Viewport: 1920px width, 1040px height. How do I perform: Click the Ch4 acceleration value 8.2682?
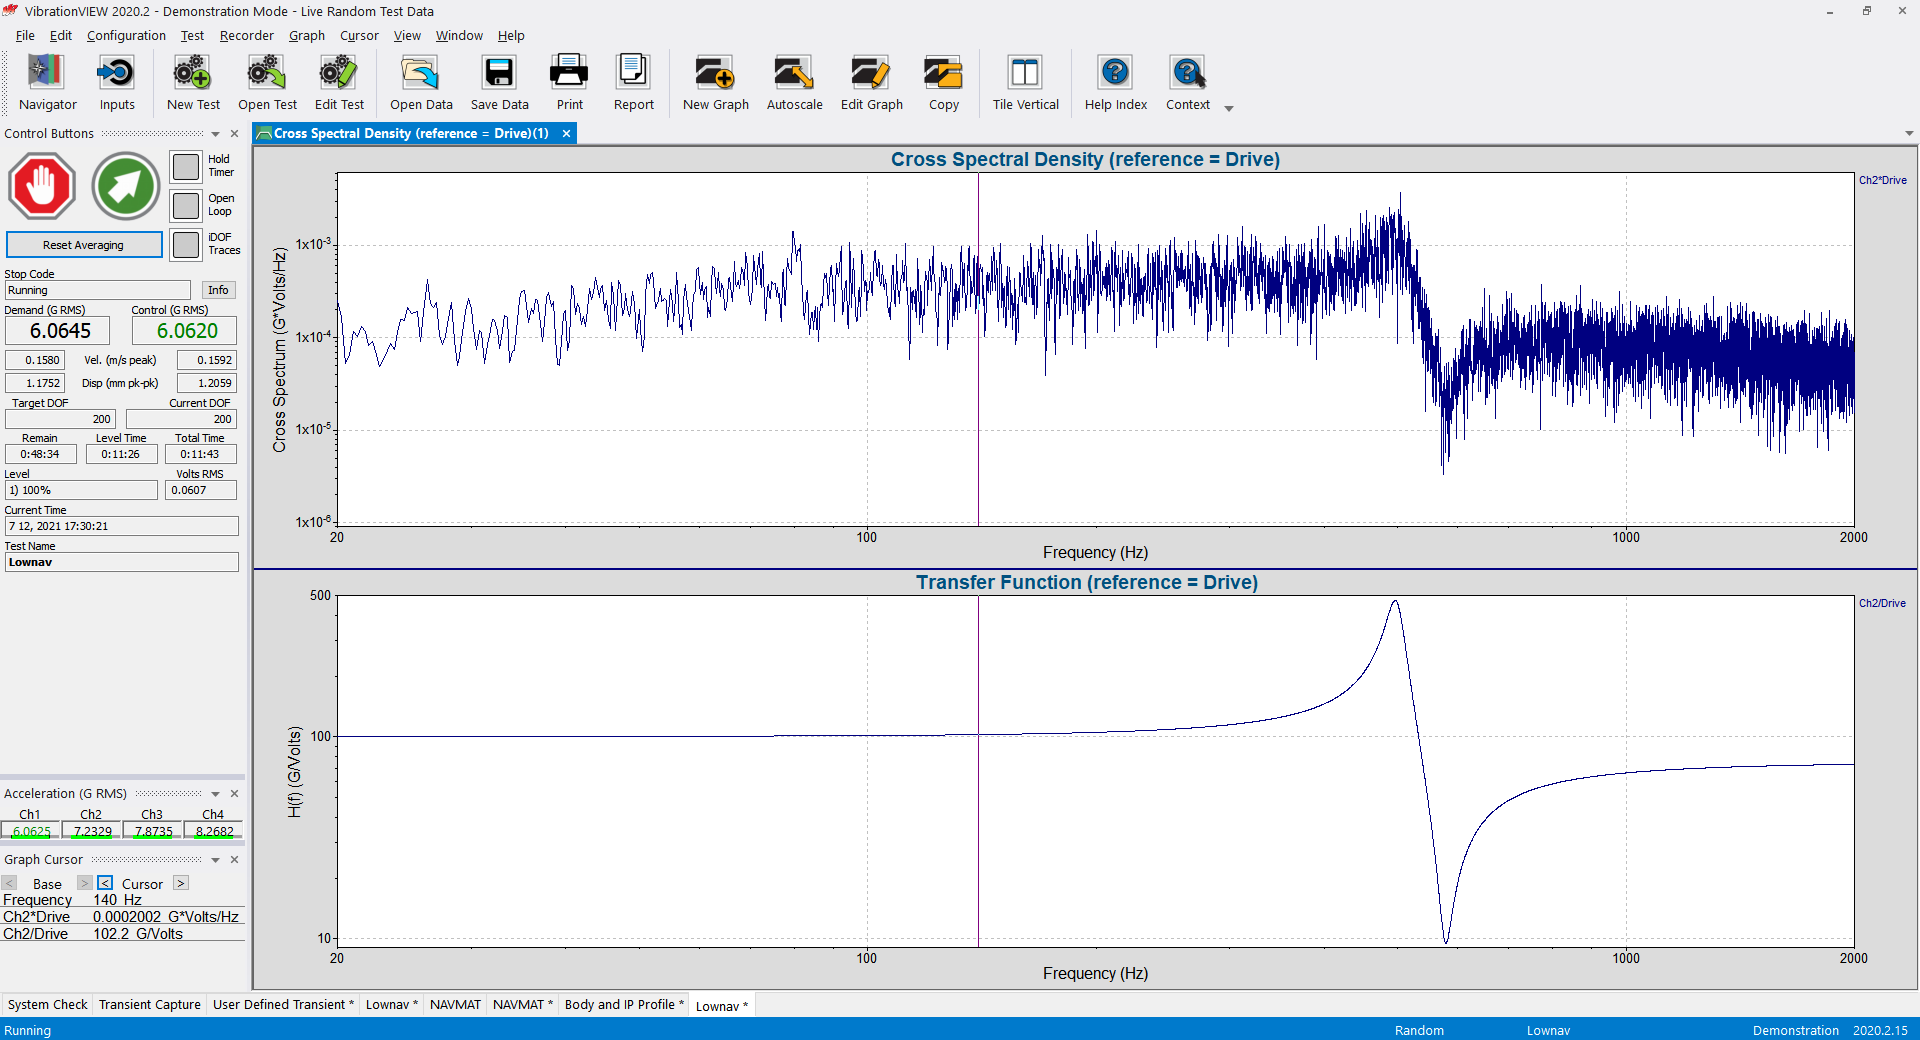tap(214, 831)
